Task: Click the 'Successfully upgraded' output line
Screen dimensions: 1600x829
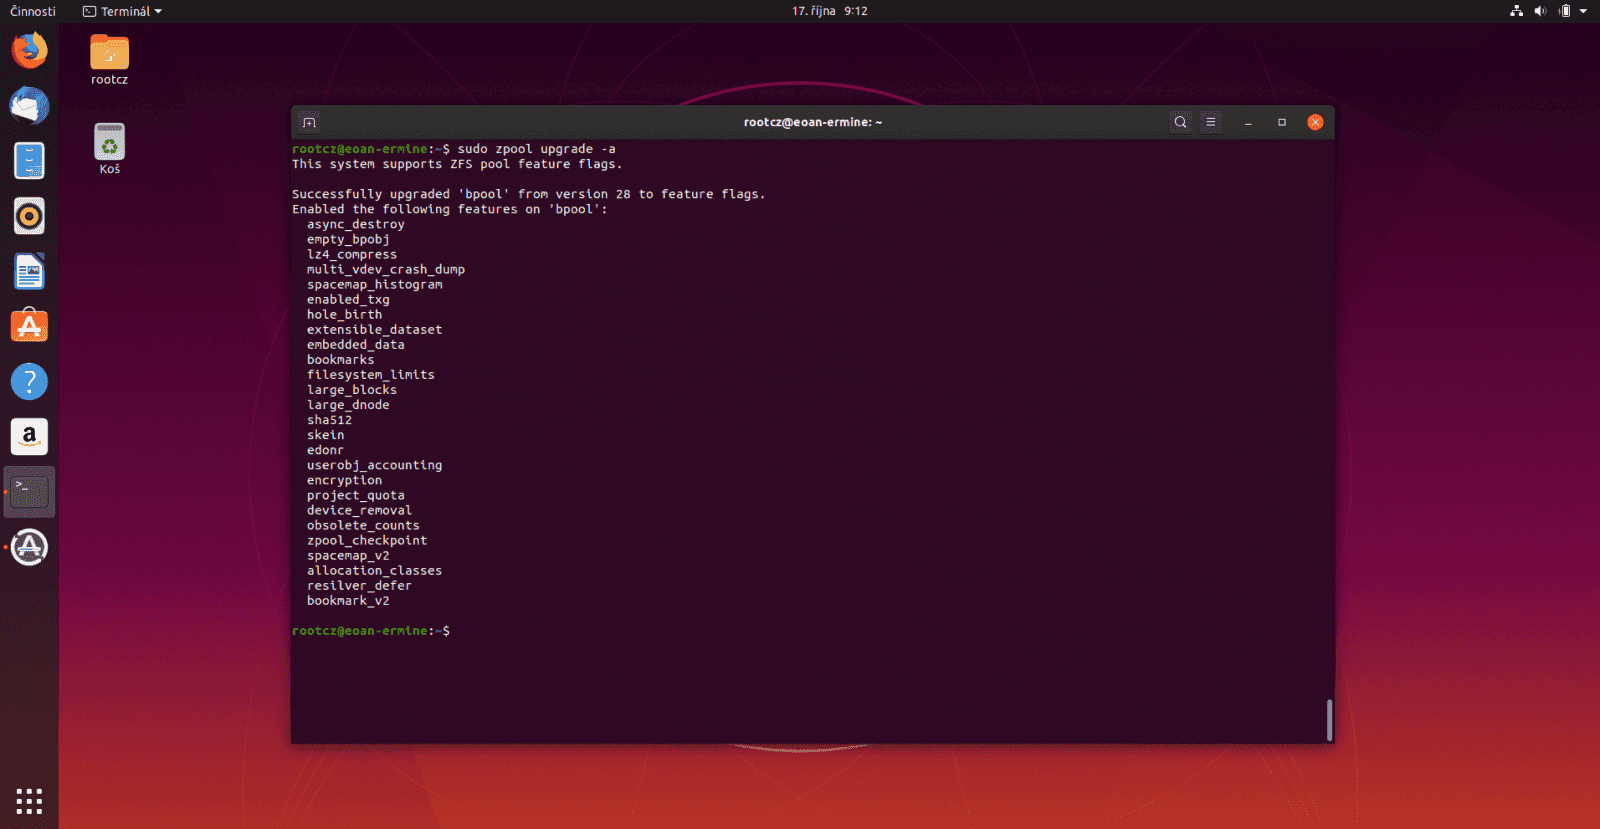Action: click(x=529, y=194)
